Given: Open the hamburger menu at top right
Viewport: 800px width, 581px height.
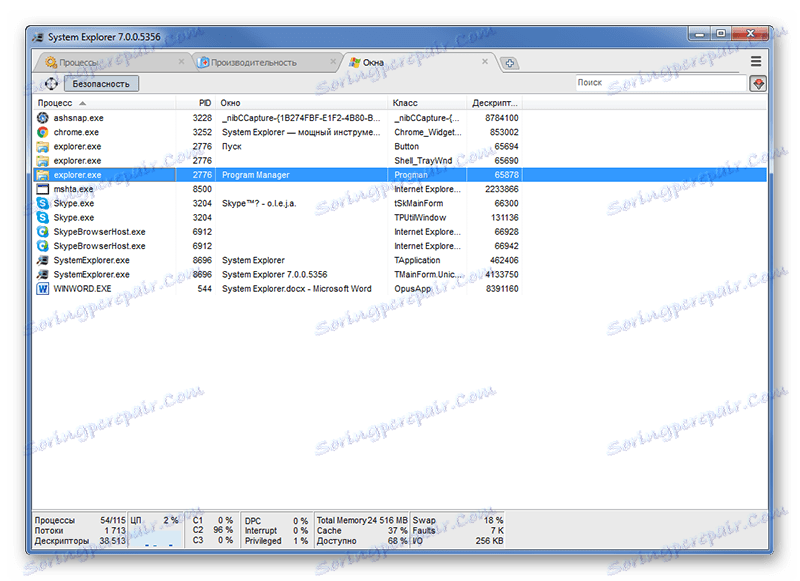Looking at the screenshot, I should click(757, 60).
